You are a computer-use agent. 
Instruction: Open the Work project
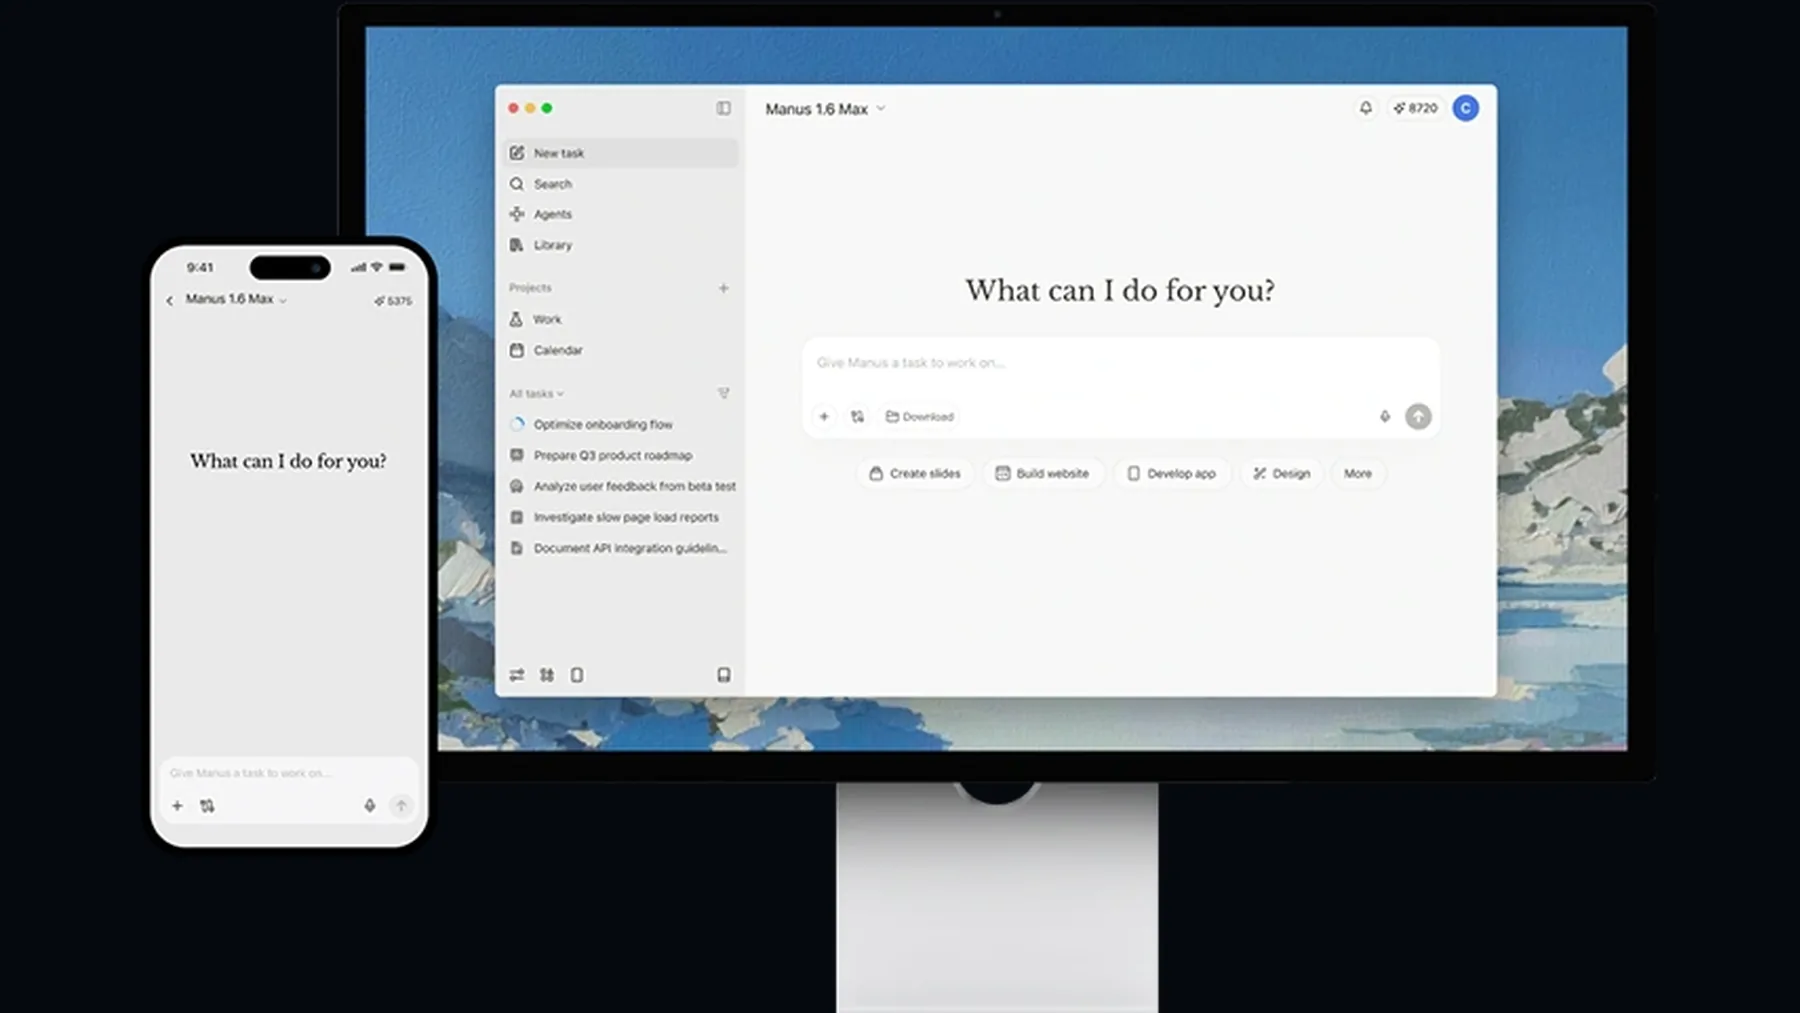[621, 319]
